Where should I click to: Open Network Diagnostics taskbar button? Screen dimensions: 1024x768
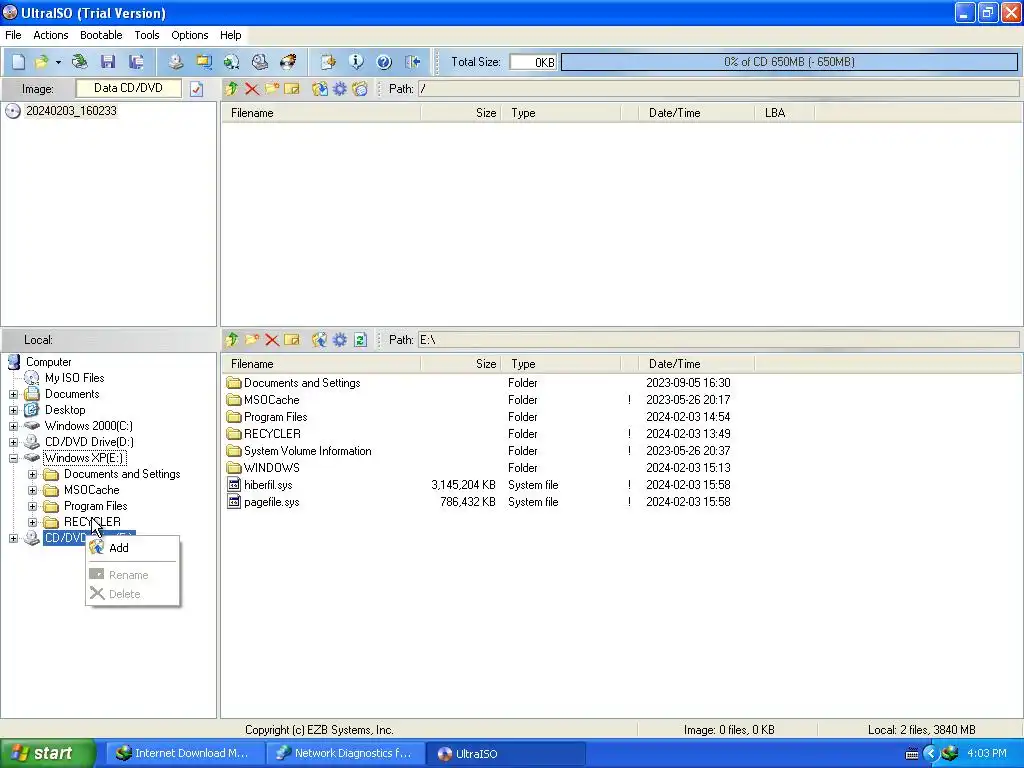click(x=345, y=754)
